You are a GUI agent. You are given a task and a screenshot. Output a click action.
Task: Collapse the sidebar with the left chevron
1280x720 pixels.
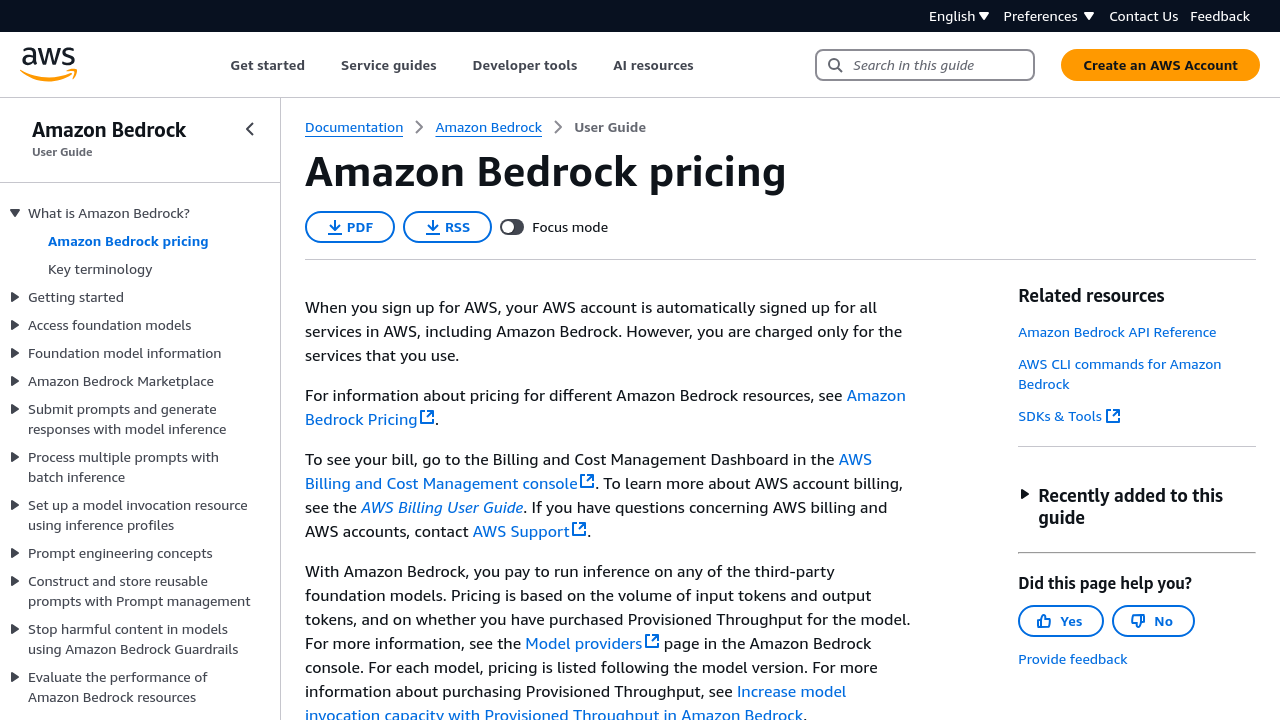(250, 129)
